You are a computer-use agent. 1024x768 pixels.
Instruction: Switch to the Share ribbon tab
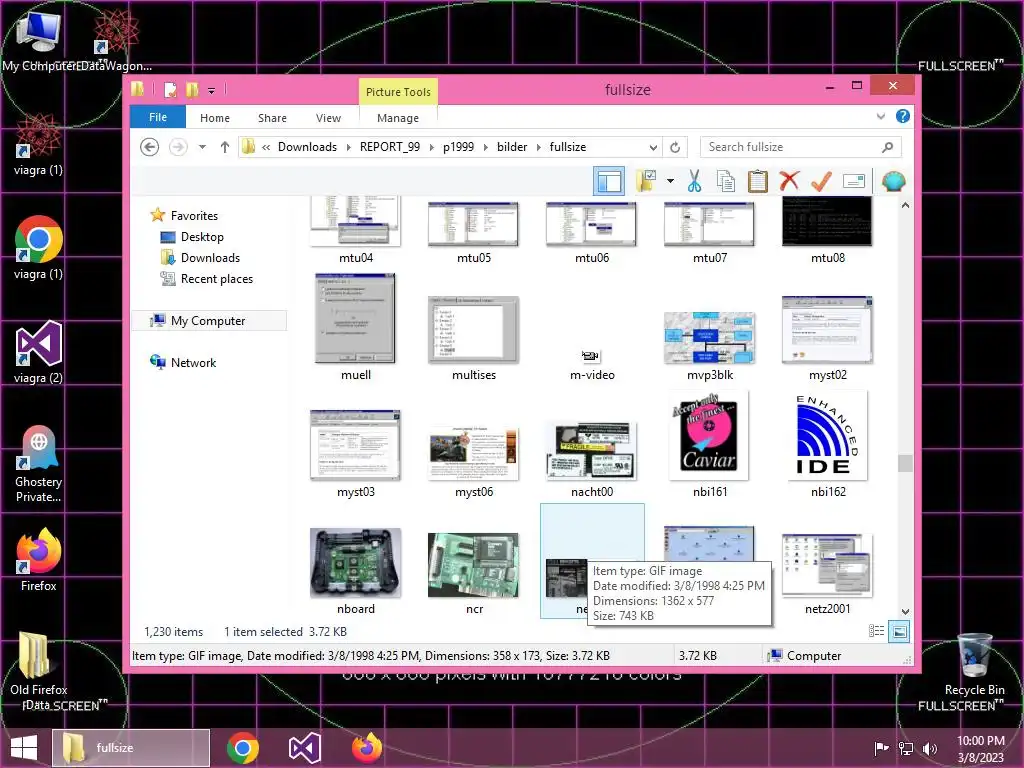(272, 118)
